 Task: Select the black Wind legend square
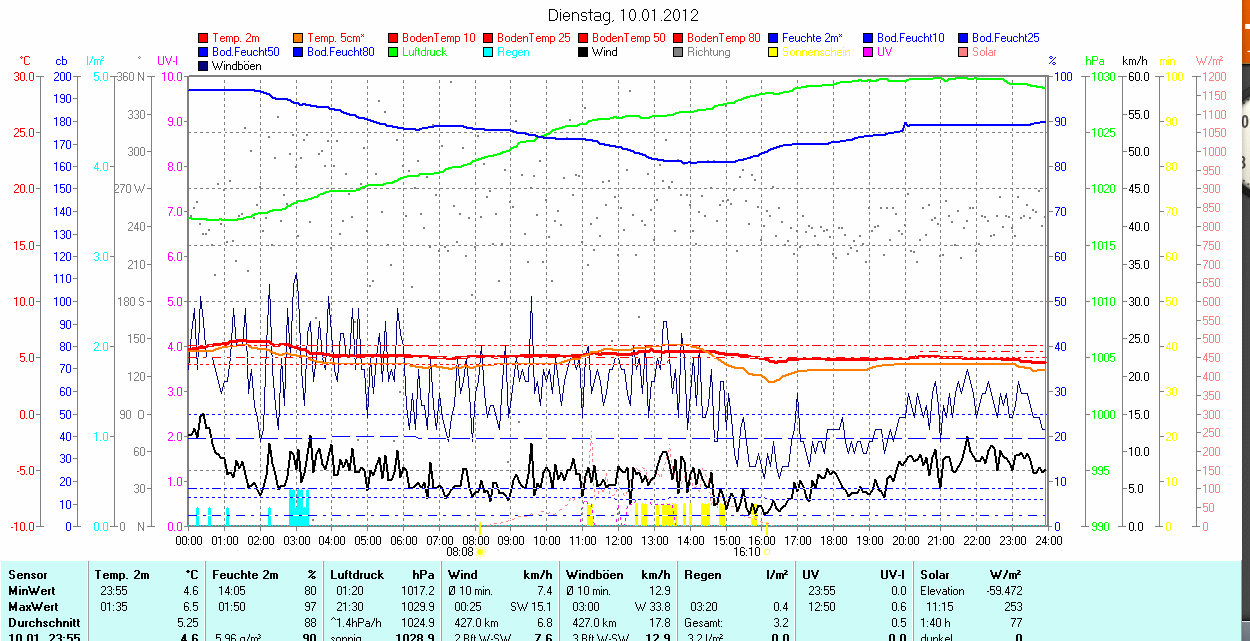coord(584,52)
